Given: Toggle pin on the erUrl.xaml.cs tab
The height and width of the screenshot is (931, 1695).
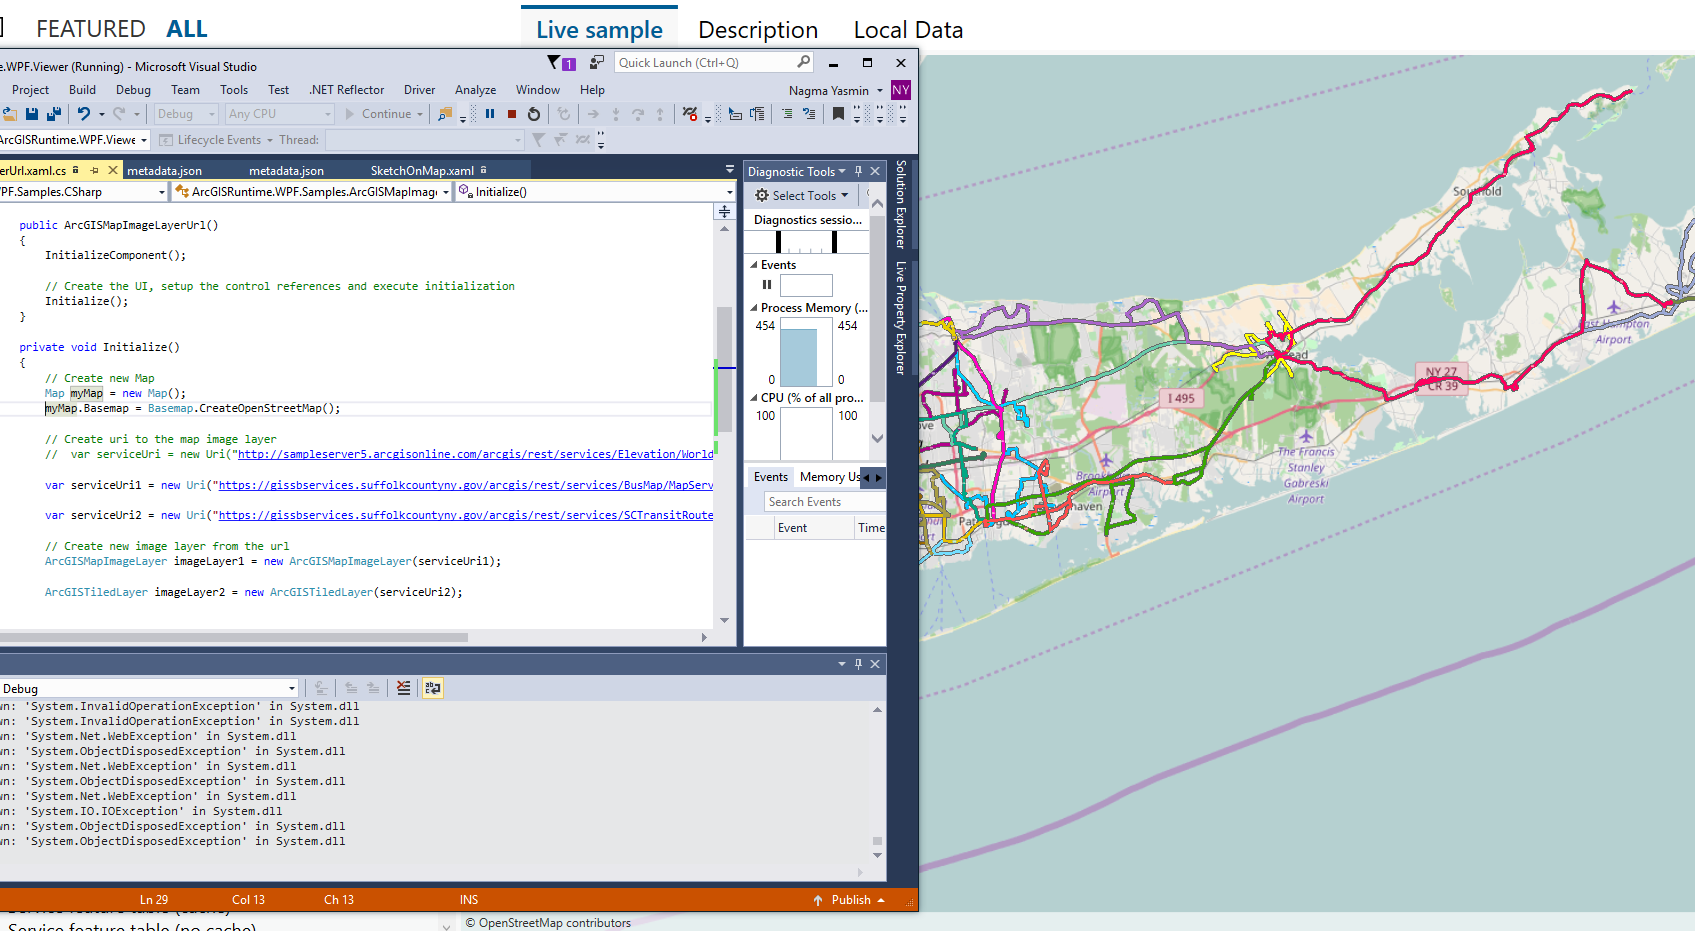Looking at the screenshot, I should coord(95,170).
